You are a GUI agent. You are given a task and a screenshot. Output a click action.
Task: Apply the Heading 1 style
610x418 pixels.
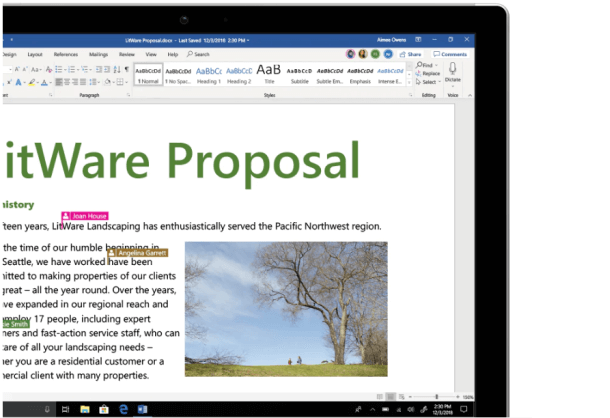[209, 74]
